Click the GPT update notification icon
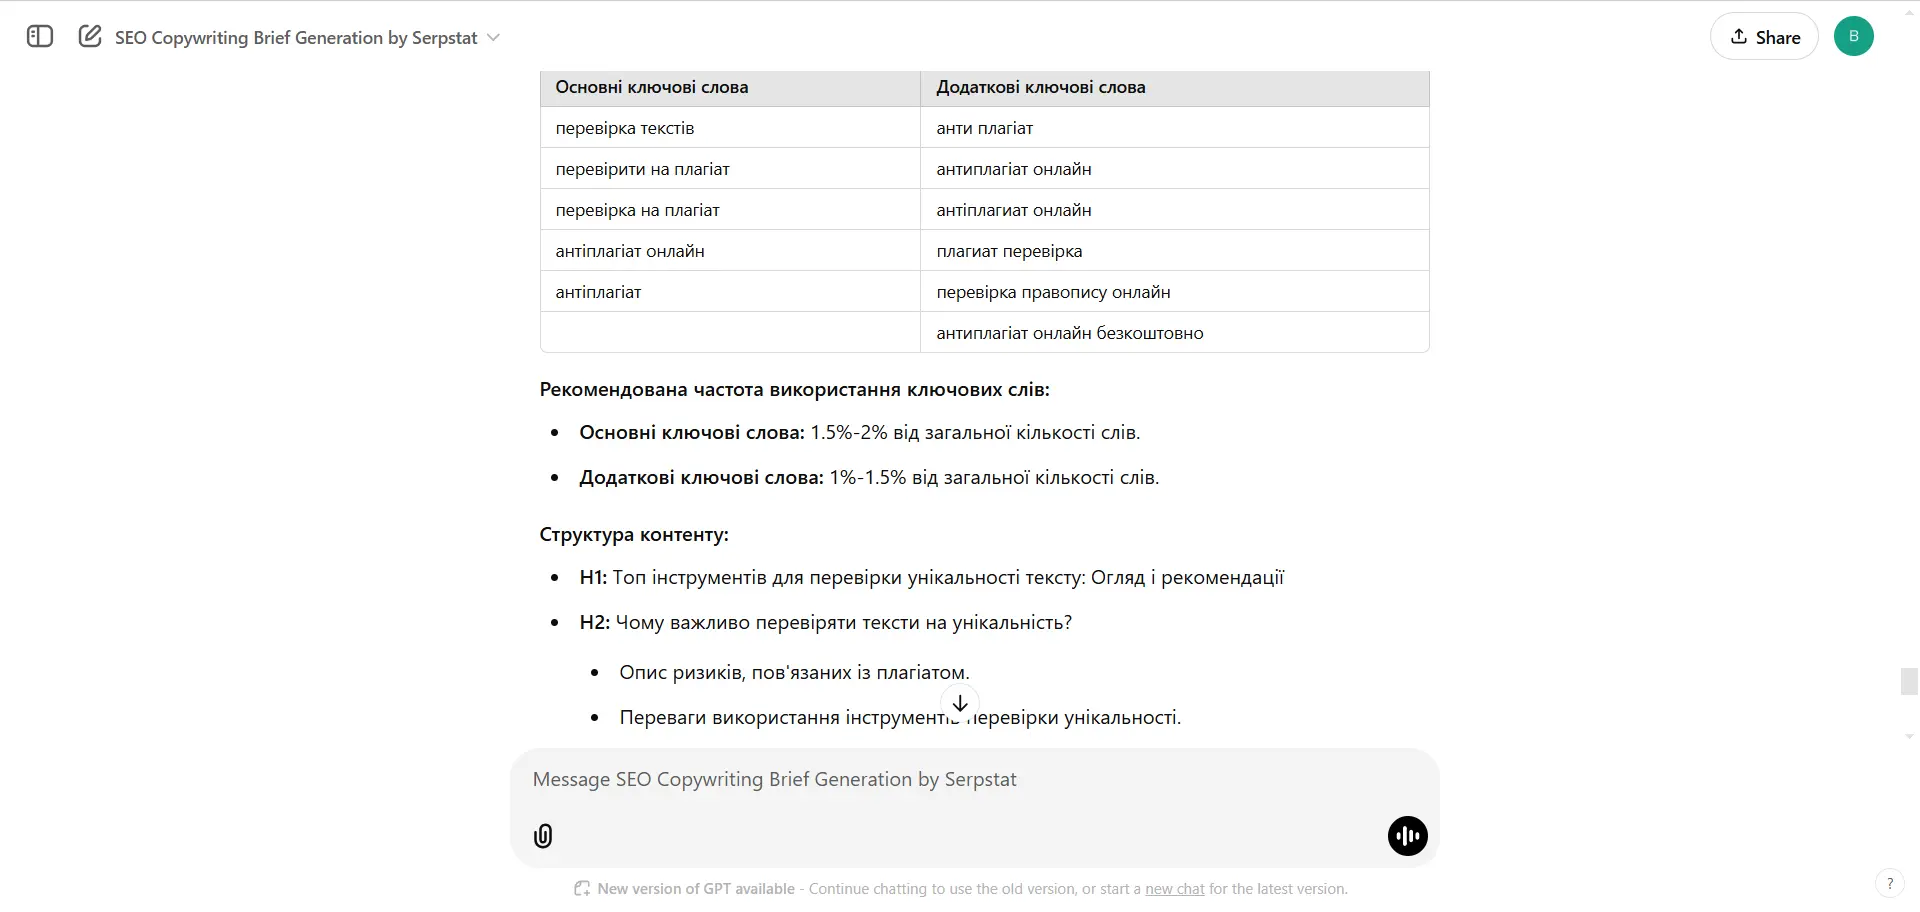The height and width of the screenshot is (912, 1920). click(x=581, y=888)
